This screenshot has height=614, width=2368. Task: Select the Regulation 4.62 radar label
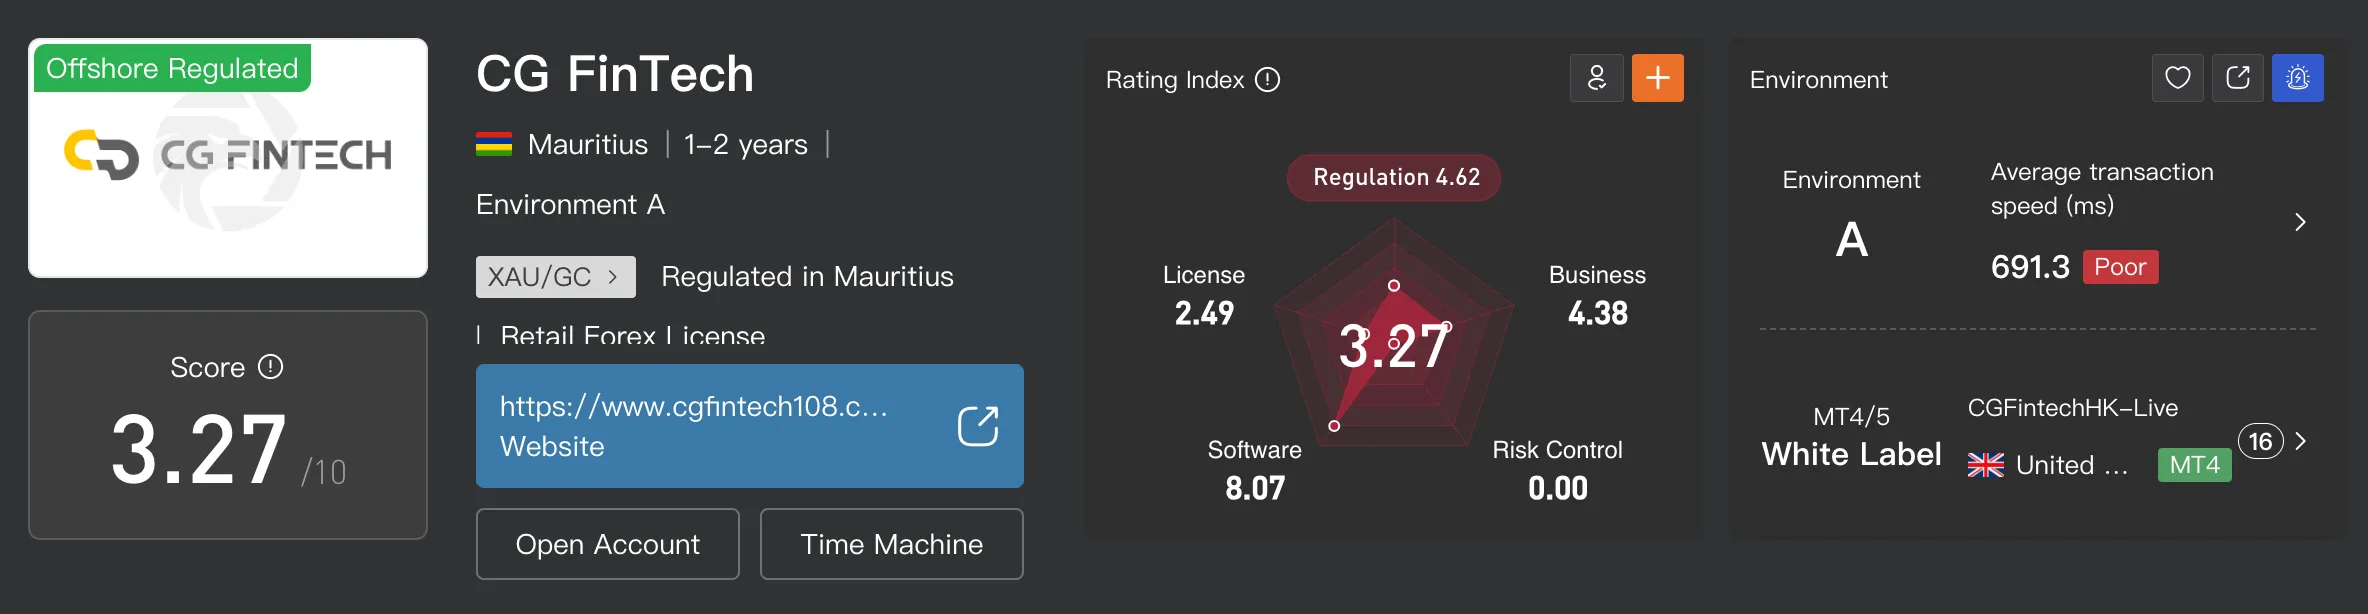pos(1394,178)
